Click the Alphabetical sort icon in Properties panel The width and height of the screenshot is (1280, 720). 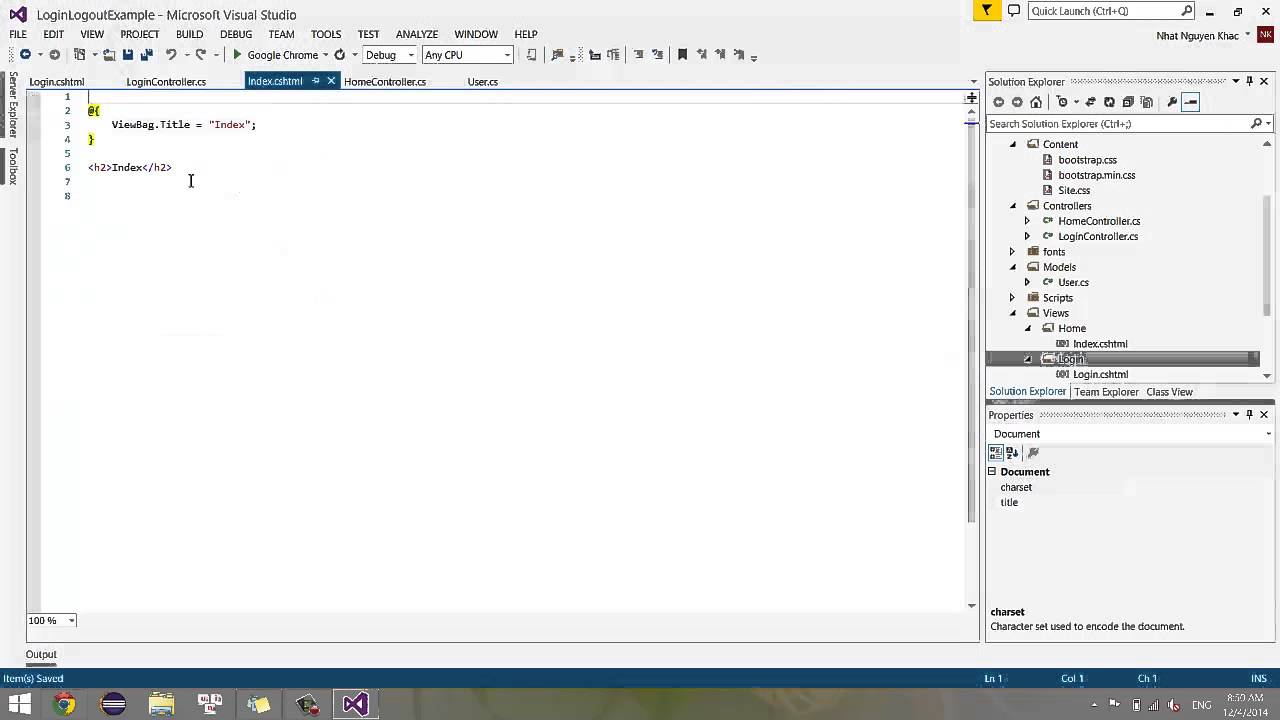coord(1012,453)
